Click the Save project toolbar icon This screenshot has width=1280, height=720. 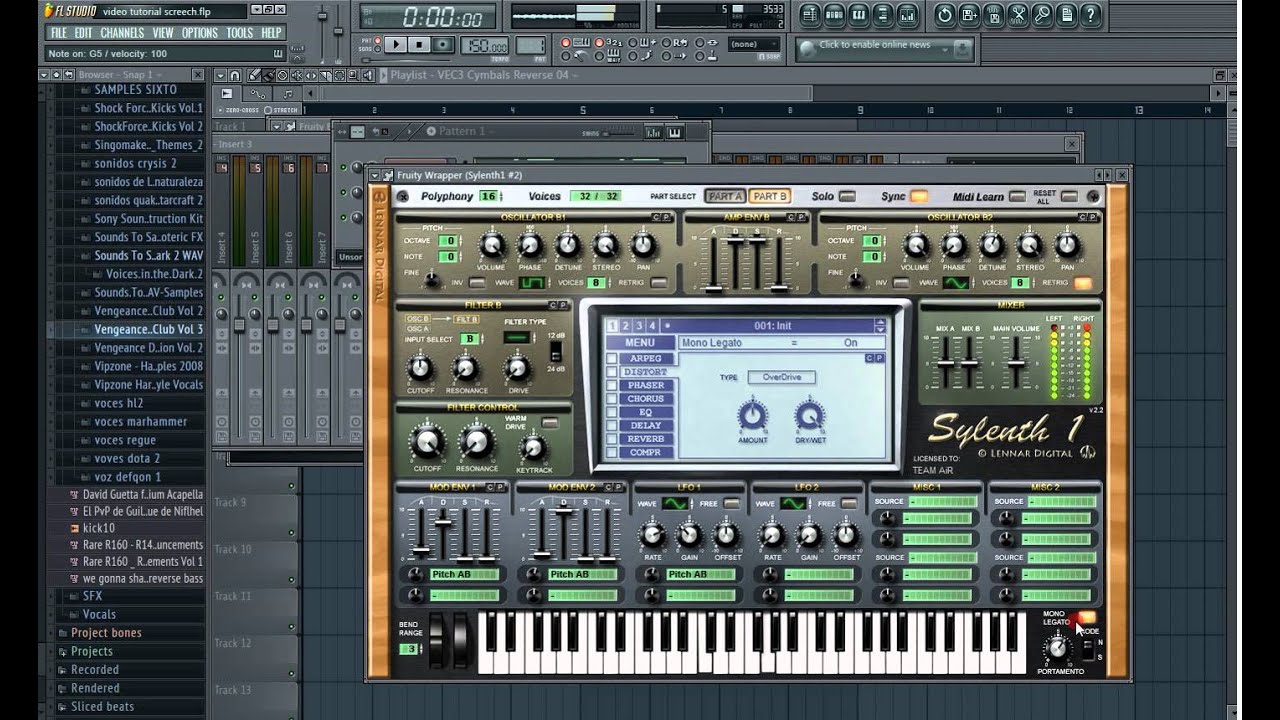[969, 15]
